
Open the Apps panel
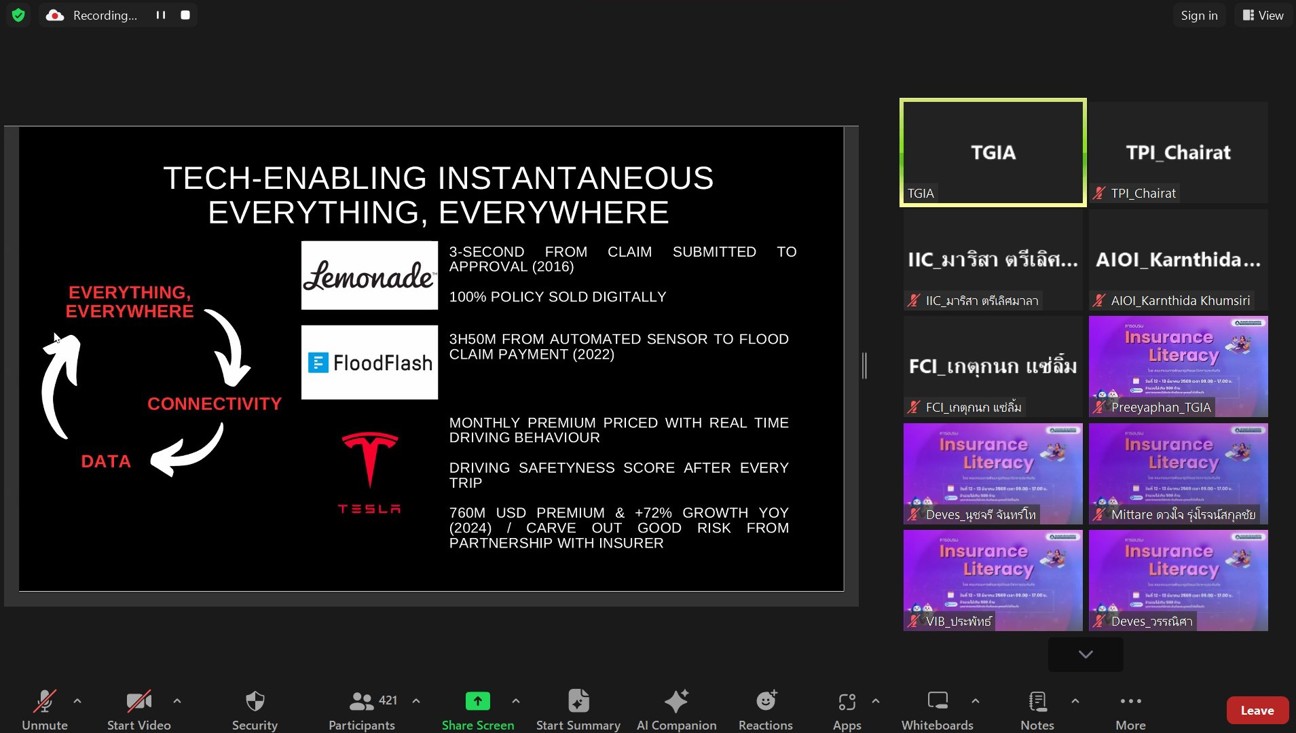coord(847,710)
